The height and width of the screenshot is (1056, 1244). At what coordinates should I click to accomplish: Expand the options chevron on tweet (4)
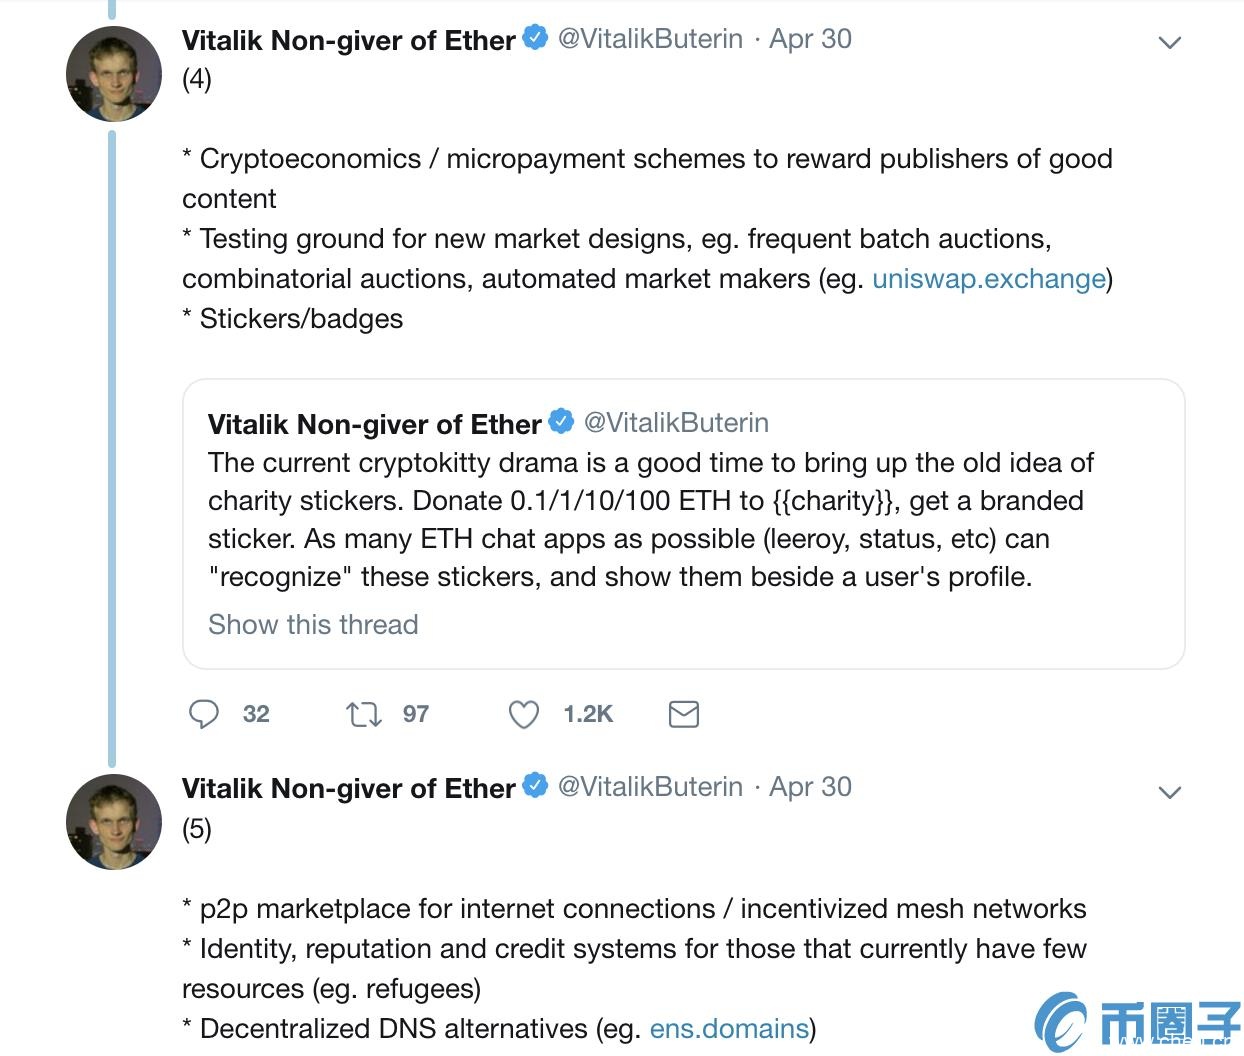1169,43
